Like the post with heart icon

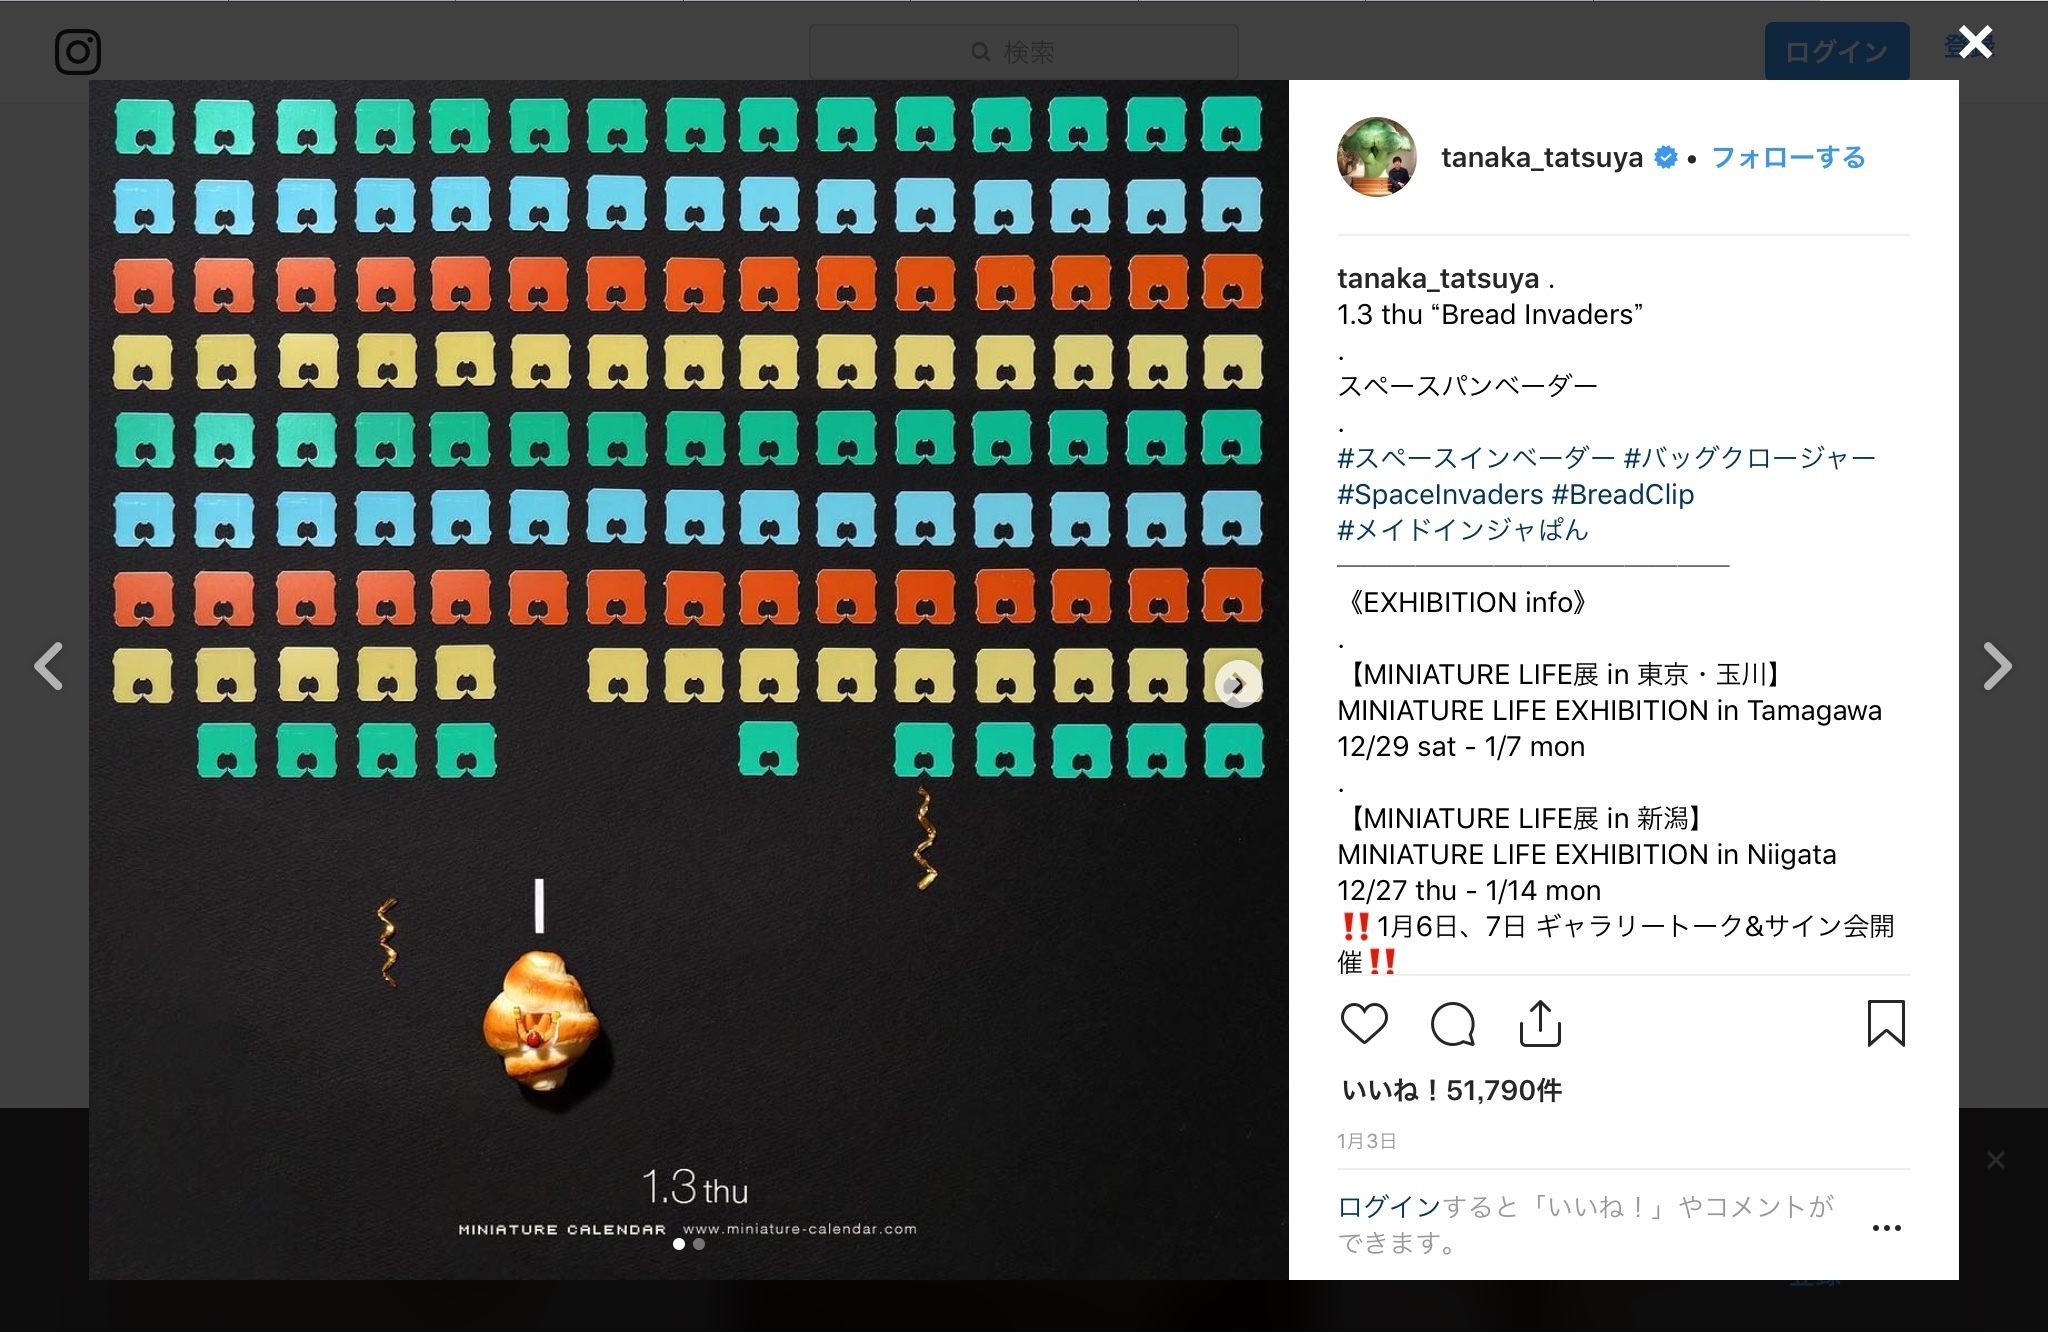[1364, 1024]
